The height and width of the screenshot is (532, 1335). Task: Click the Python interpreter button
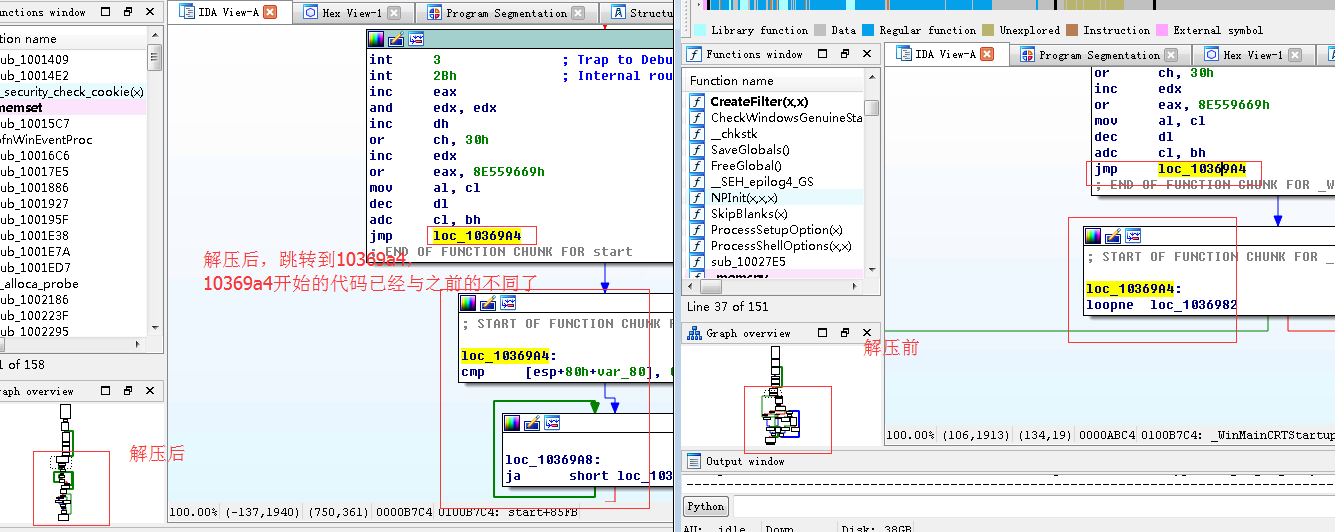coord(705,506)
